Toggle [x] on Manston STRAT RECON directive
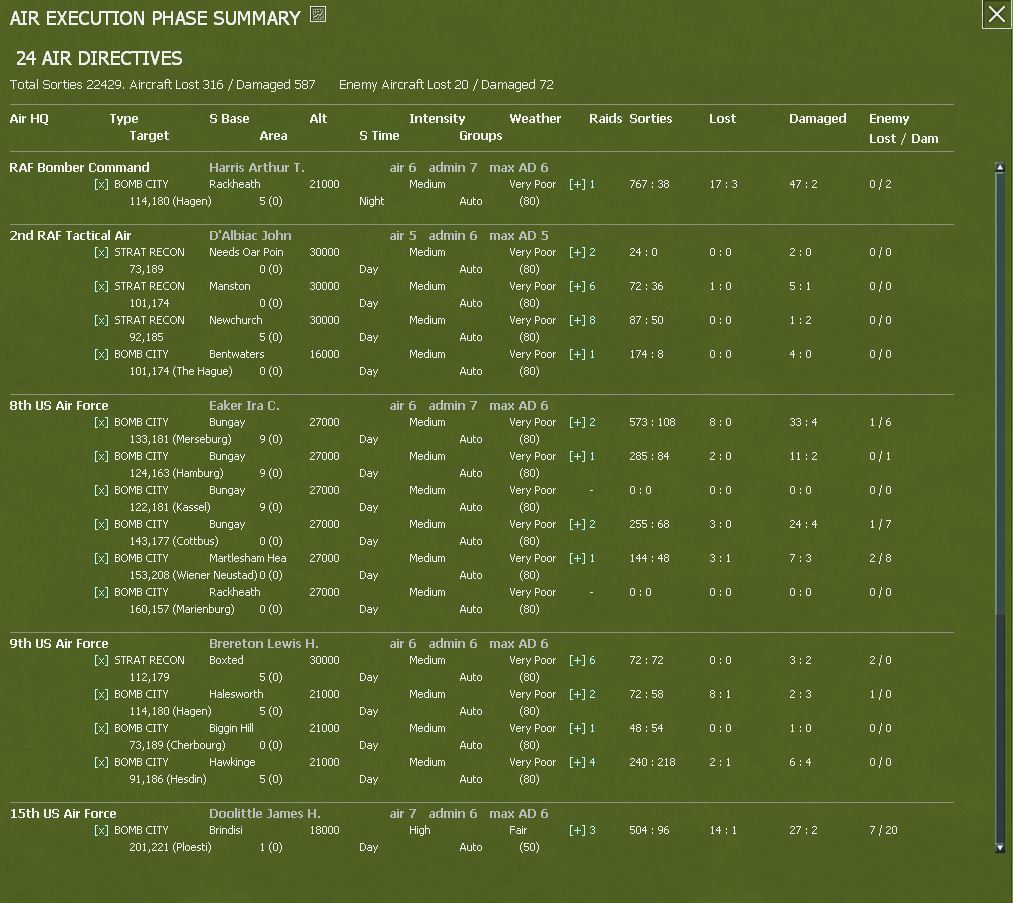1013x903 pixels. (101, 286)
